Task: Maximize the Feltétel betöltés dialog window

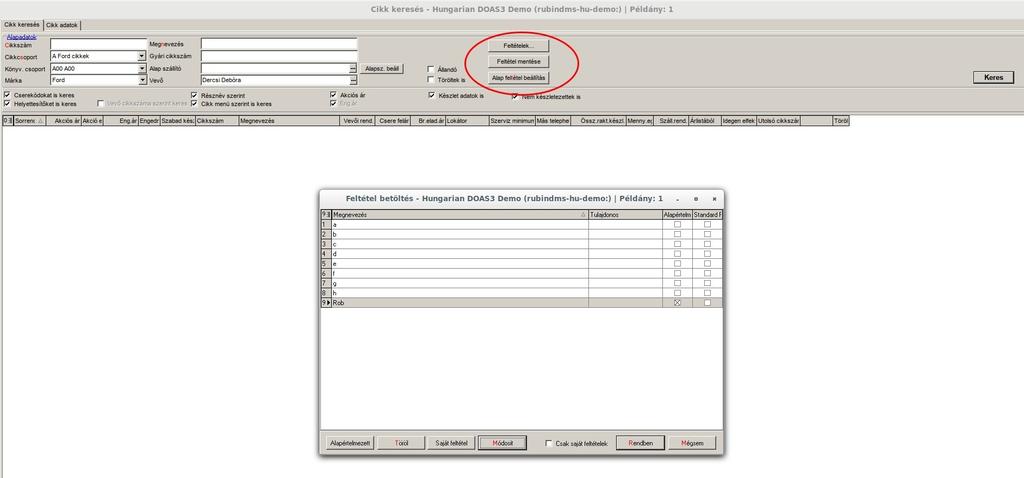Action: [x=696, y=199]
